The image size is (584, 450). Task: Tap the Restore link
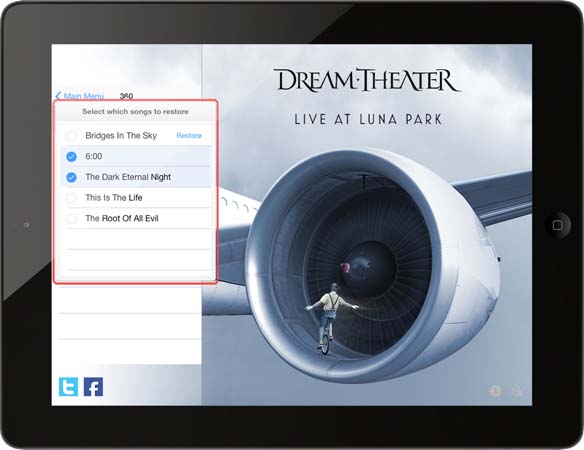pos(189,136)
